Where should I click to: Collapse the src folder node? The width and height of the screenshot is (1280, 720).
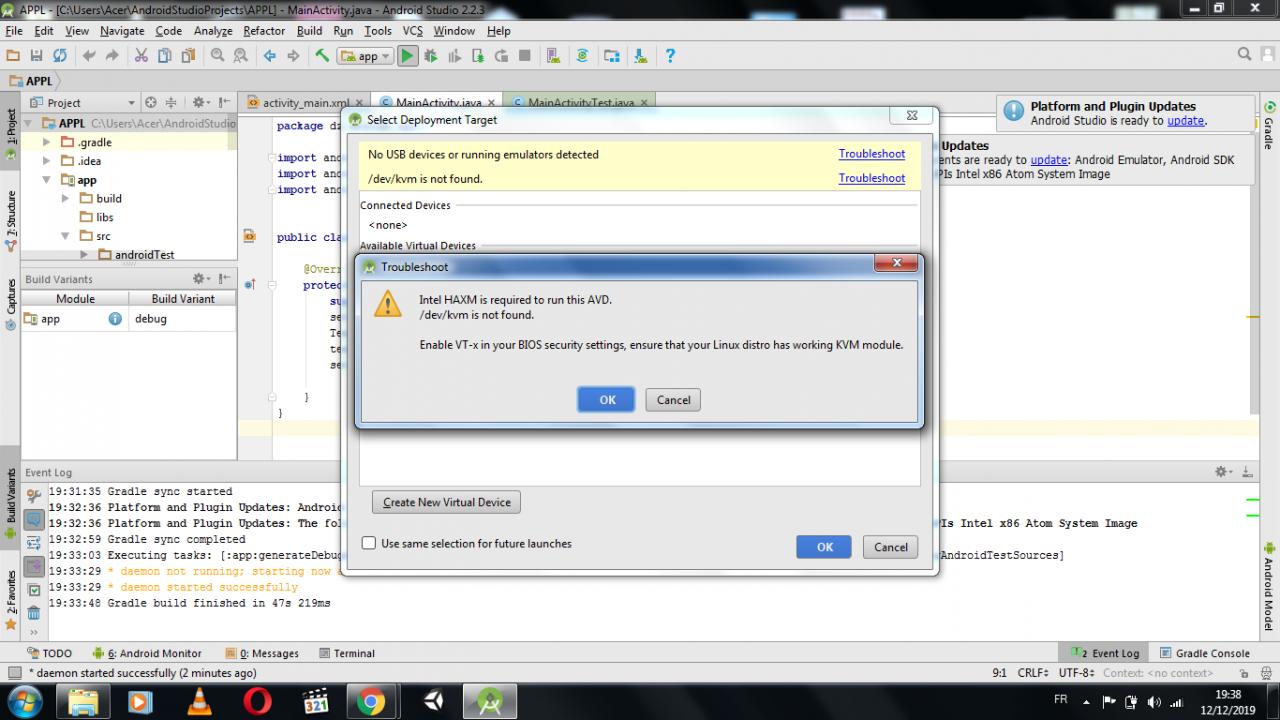65,236
